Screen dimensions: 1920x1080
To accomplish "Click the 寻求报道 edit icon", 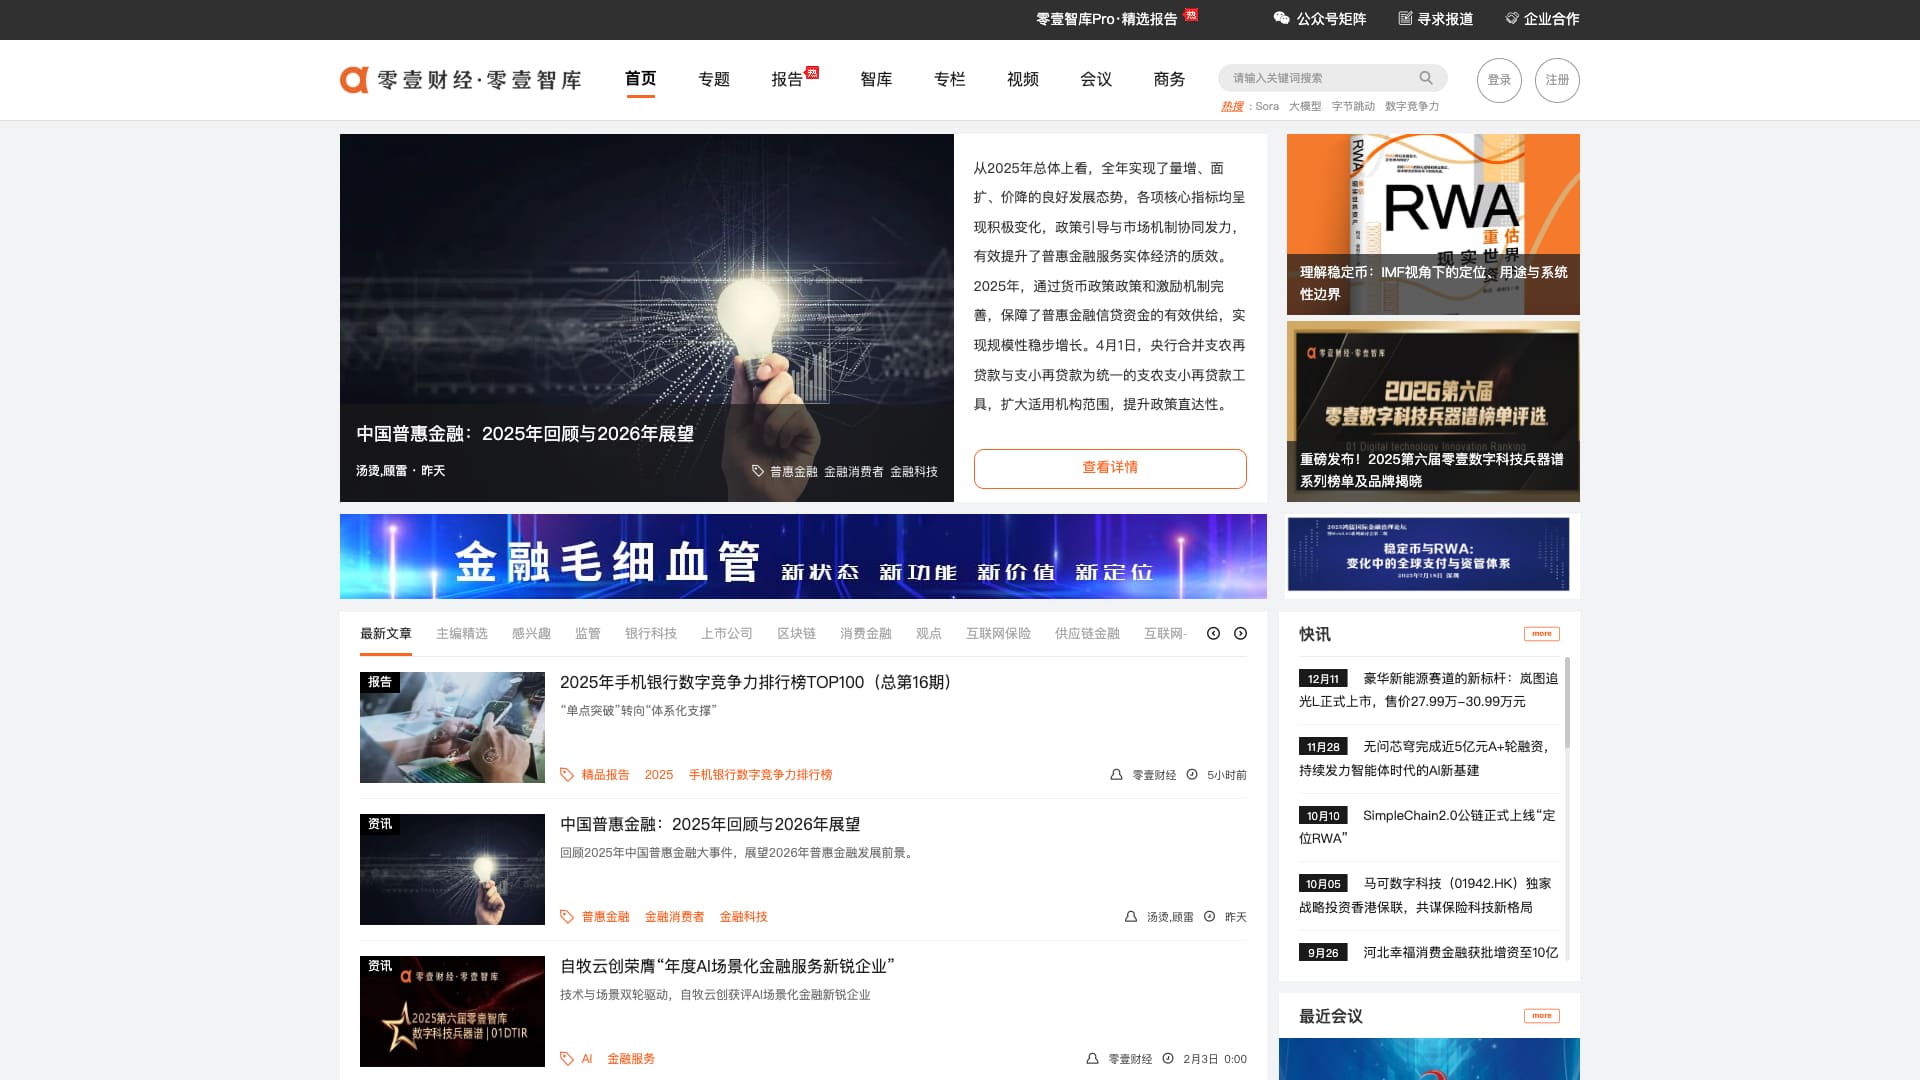I will click(1405, 18).
